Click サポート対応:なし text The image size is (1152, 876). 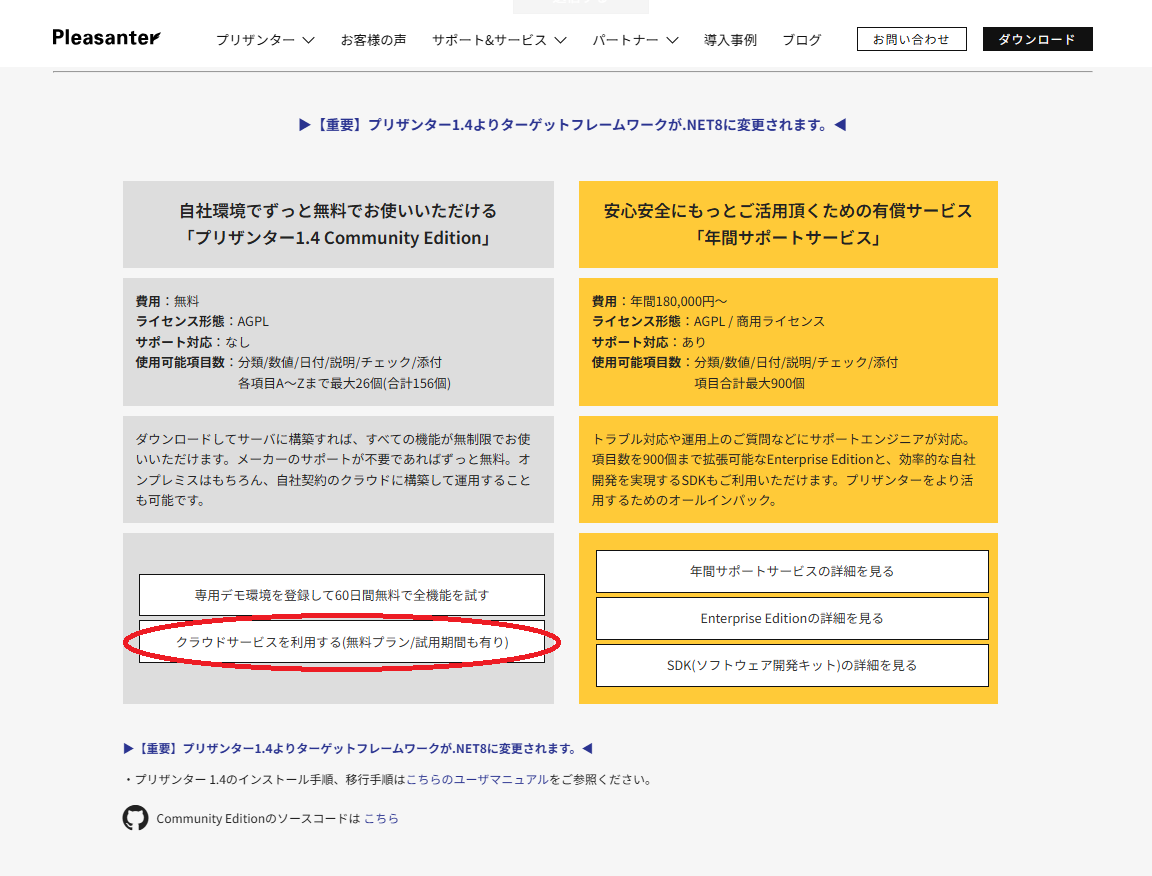pyautogui.click(x=192, y=342)
